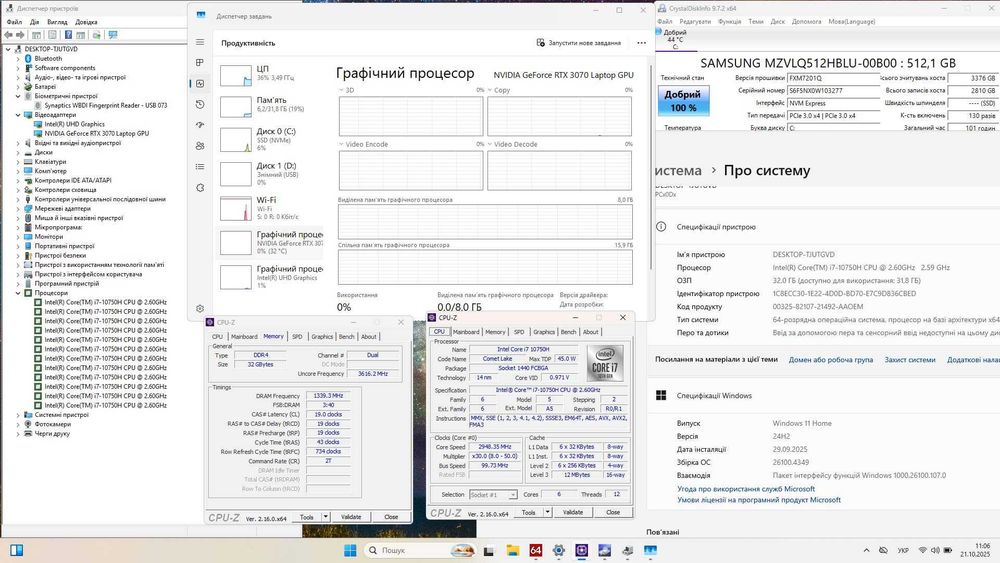Screen dimensions: 1000x563
Task: Select NVIDIA GeForce RTX 3070 Laptop GPU device
Action: [x=96, y=134]
